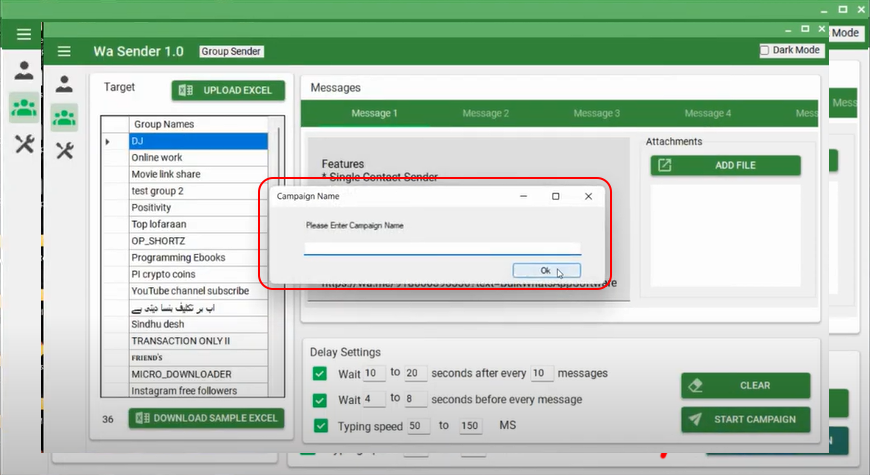Screen dimensions: 870x475
Task: Click the Group Names list scrollbar
Action: pos(280,250)
